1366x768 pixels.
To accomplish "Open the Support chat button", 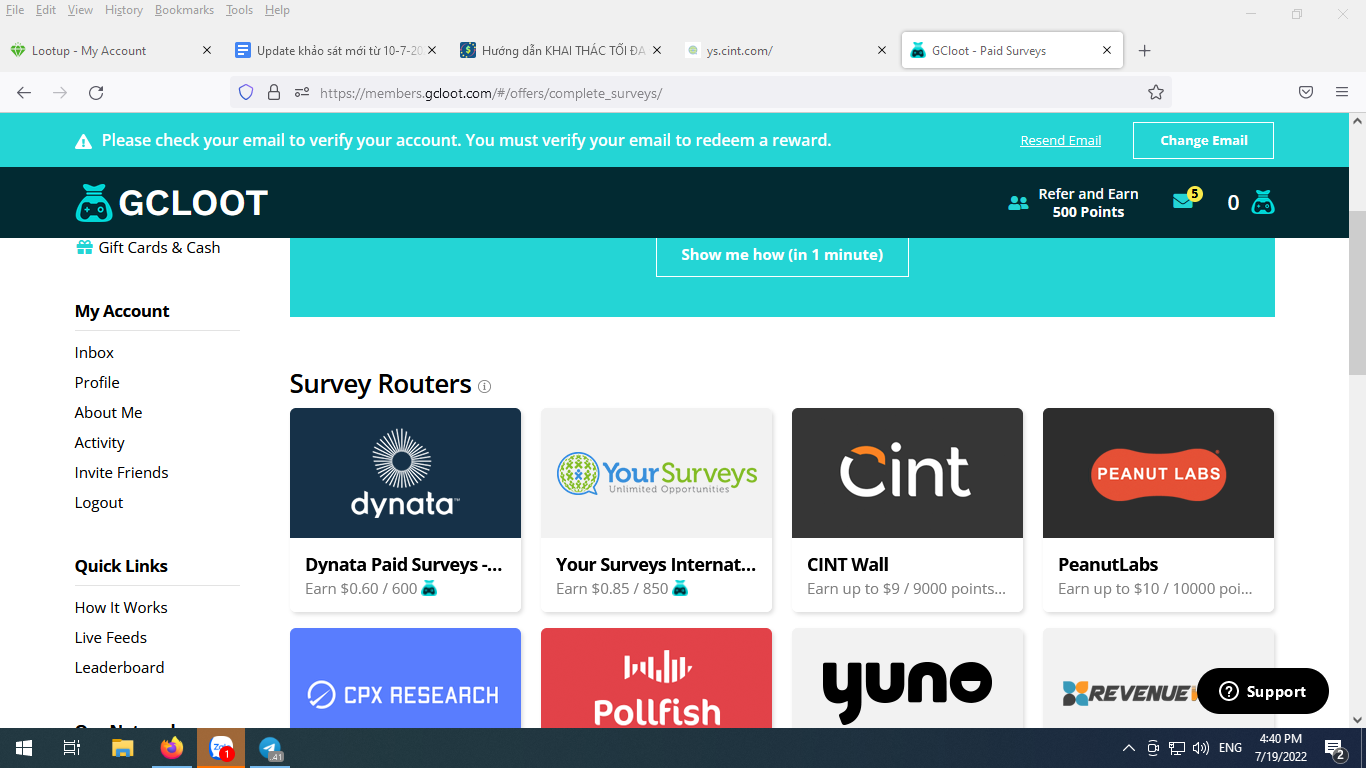I will (x=1263, y=691).
